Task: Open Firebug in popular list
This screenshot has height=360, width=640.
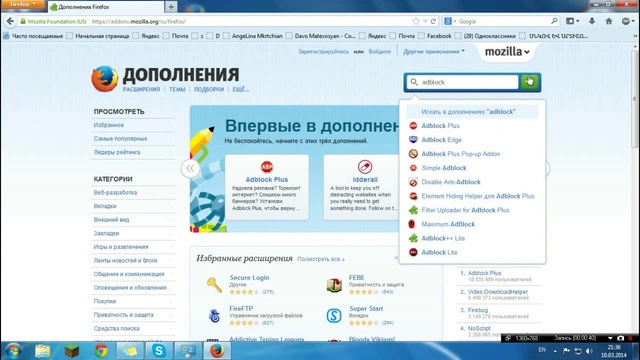Action: 478,310
